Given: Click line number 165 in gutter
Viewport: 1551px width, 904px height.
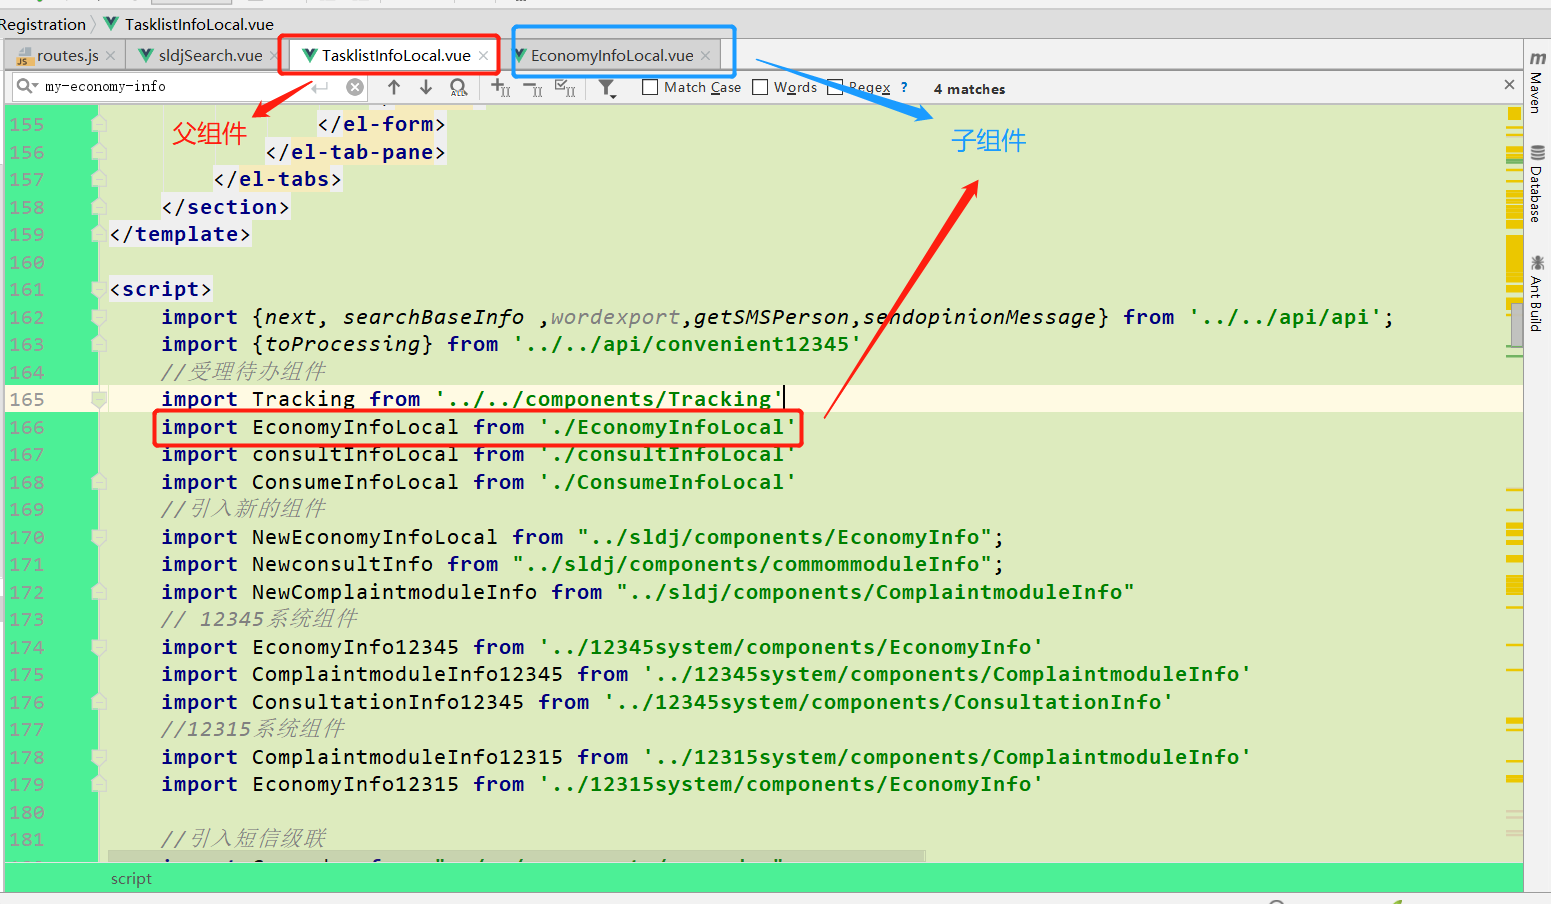Looking at the screenshot, I should 27,399.
